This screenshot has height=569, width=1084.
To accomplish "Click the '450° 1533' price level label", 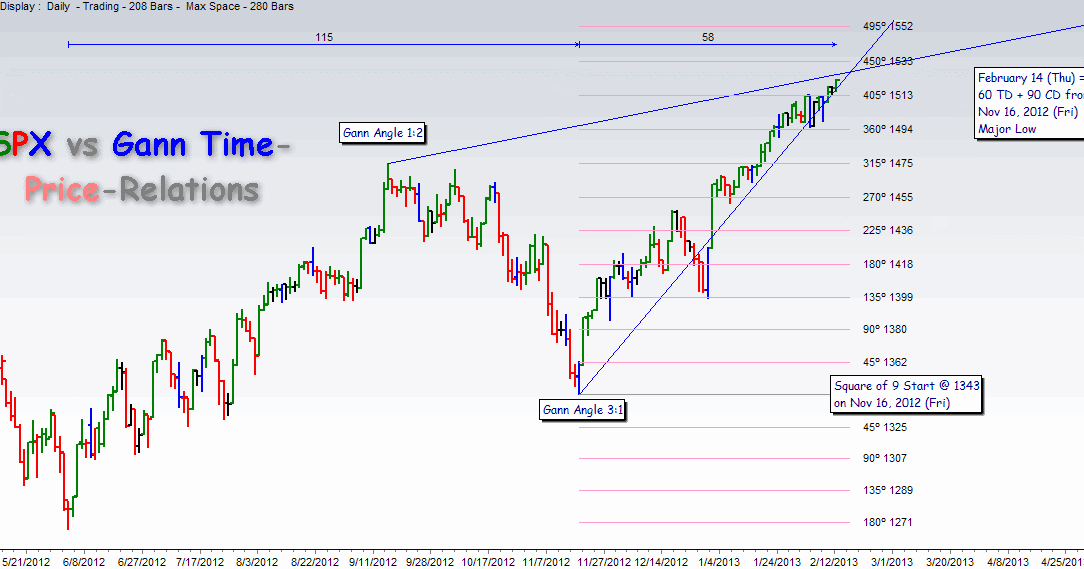I will [x=888, y=61].
